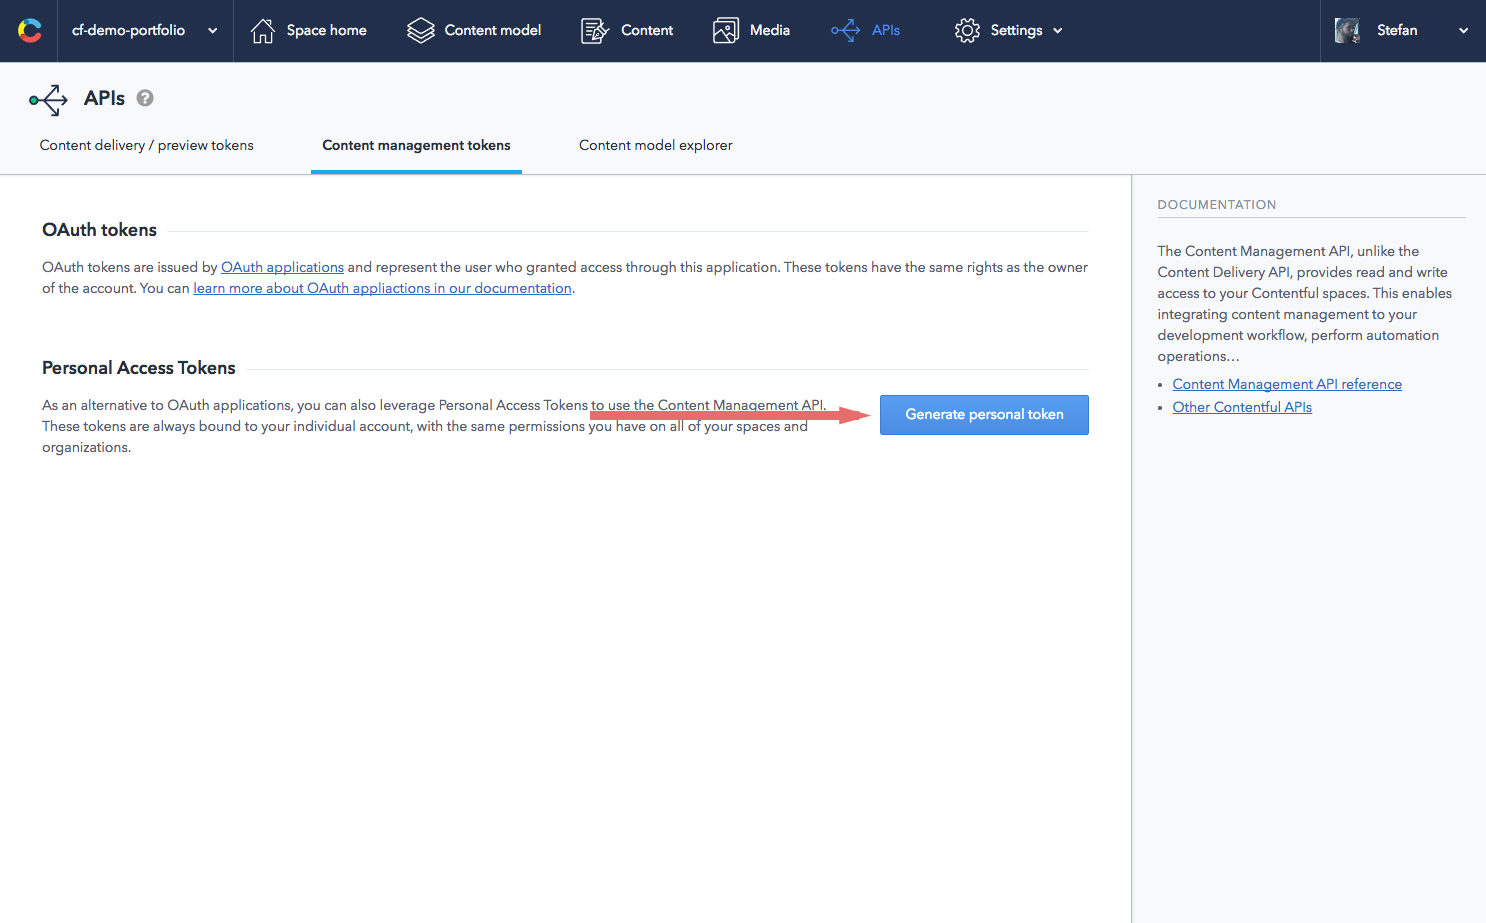The width and height of the screenshot is (1486, 923).
Task: Select the Content management tokens tab
Action: [x=416, y=146]
